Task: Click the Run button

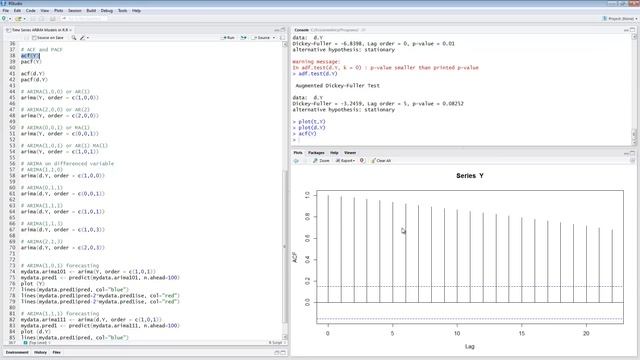Action: 228,38
